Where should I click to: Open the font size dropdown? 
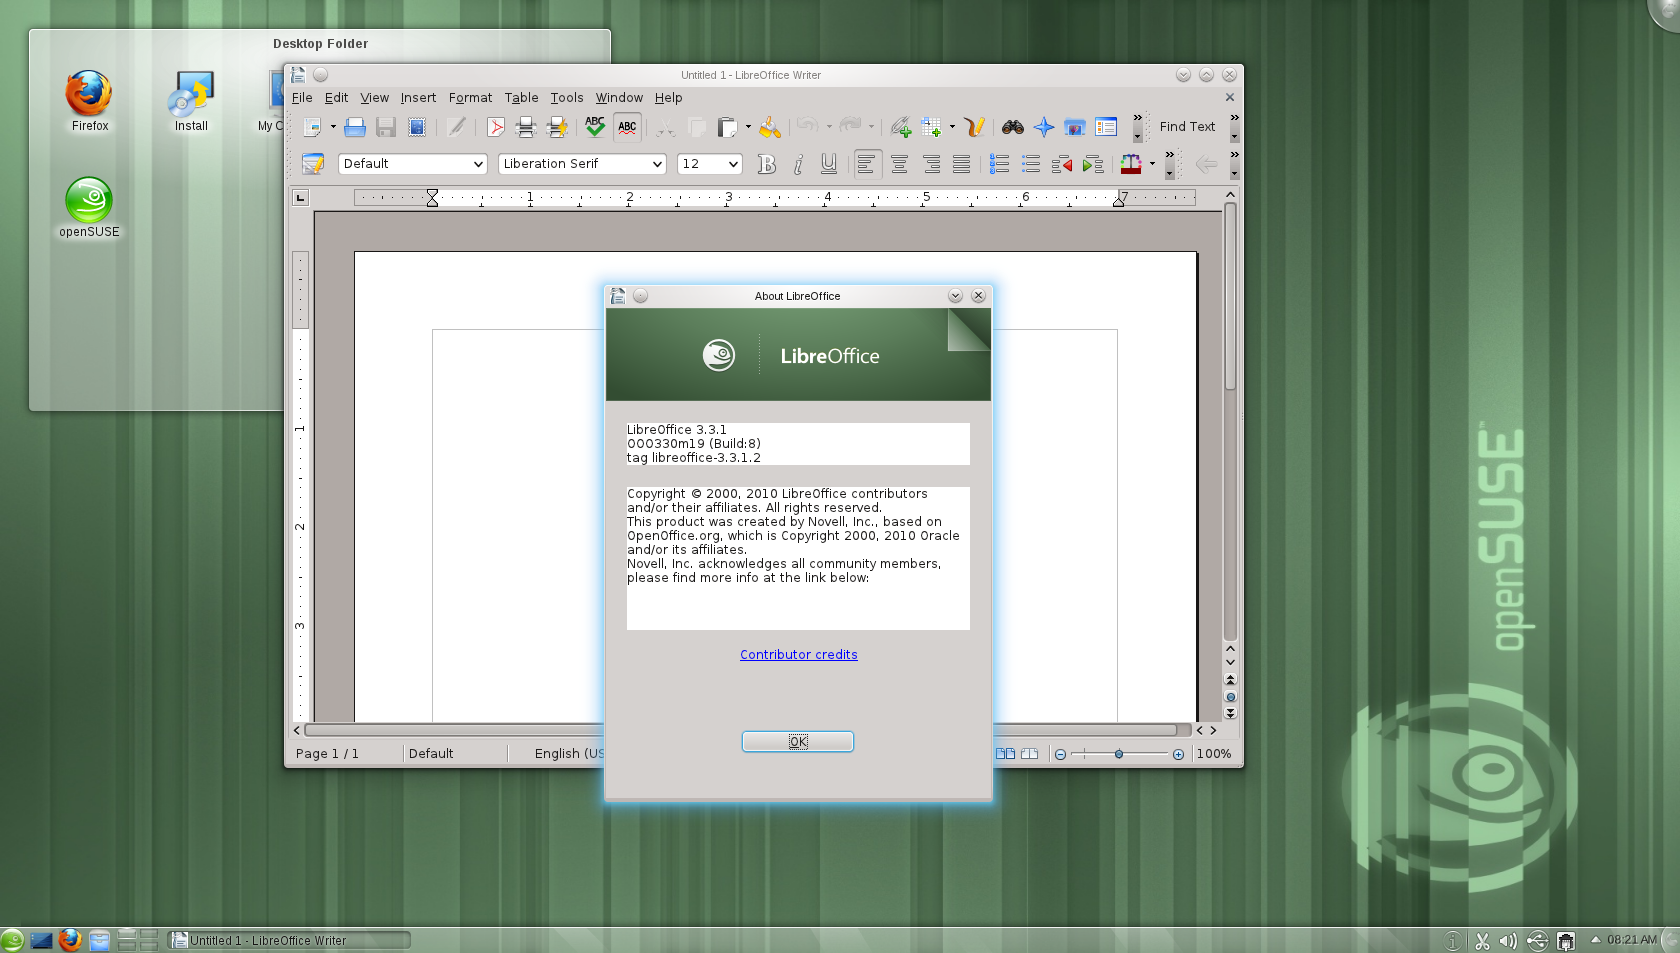point(709,164)
